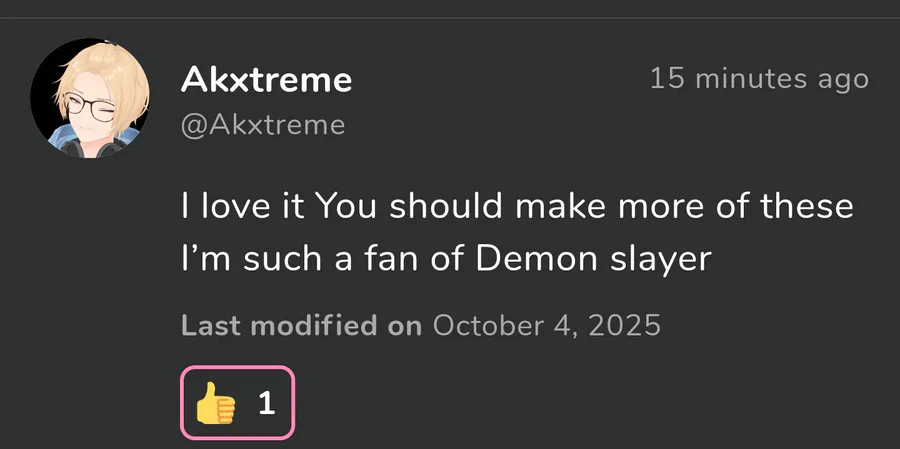This screenshot has width=900, height=449.
Task: Click the words "Demon slayer" in the comment
Action: [593, 259]
